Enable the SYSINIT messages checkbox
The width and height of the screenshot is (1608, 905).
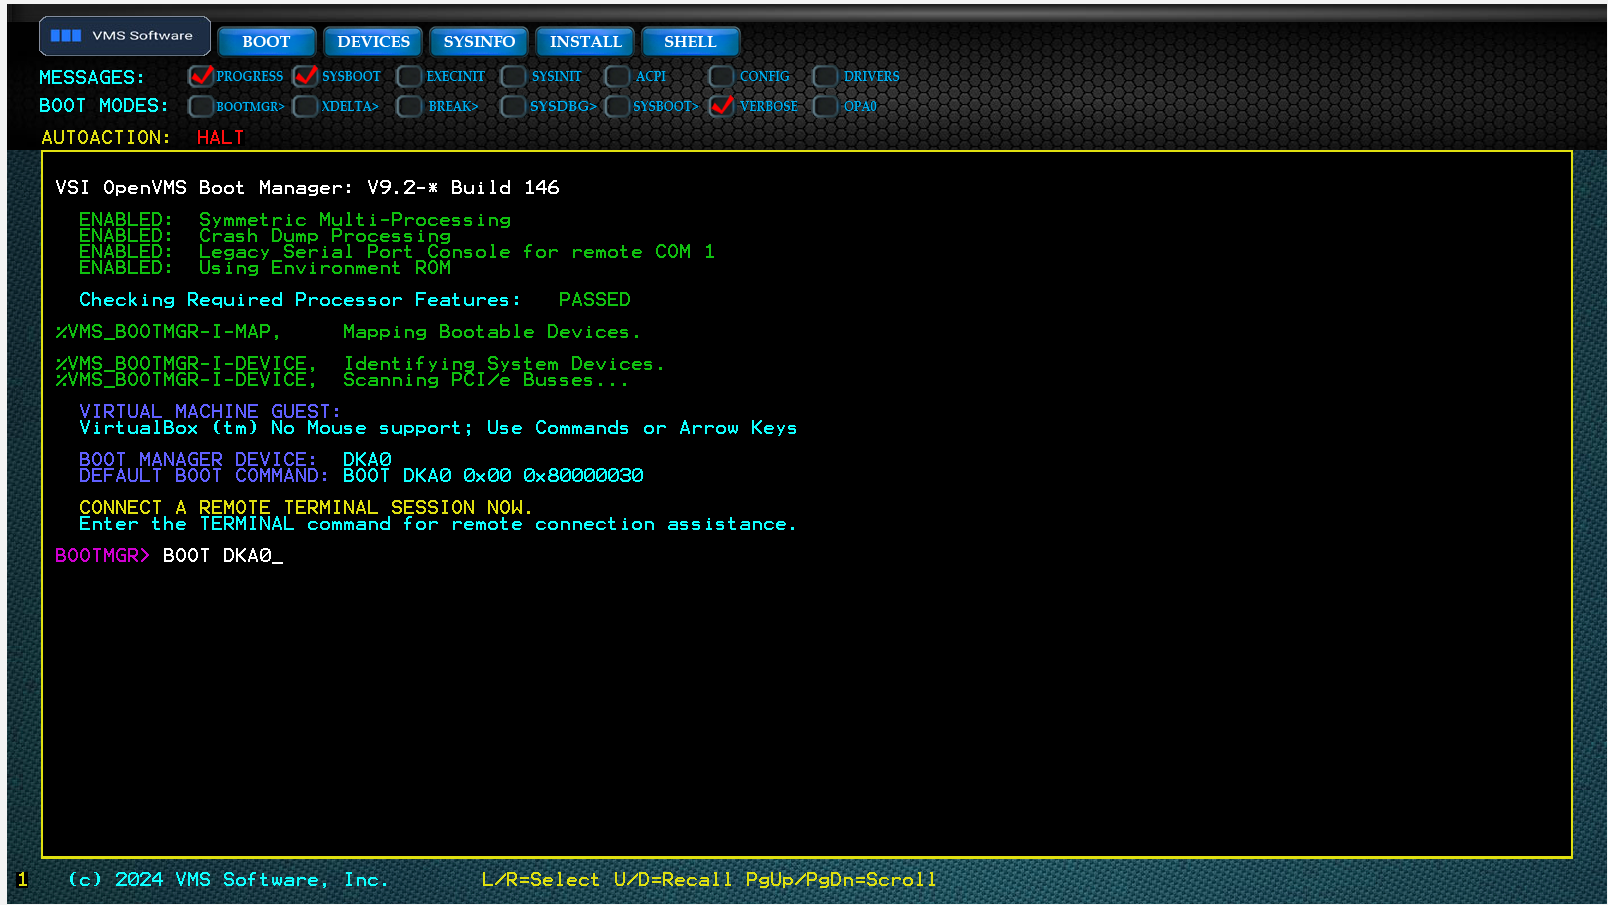click(513, 76)
